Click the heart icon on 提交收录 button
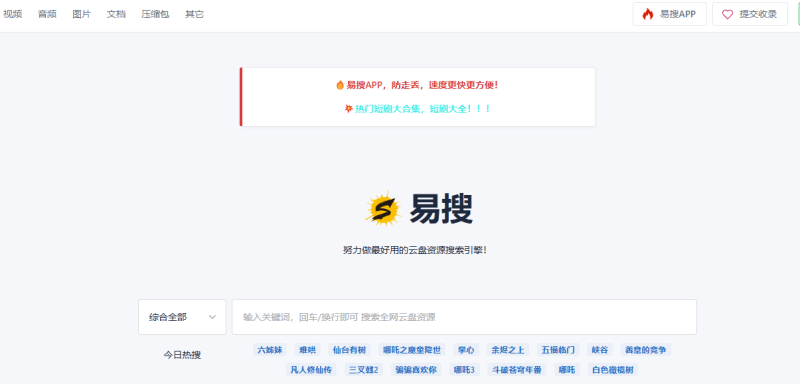 728,14
